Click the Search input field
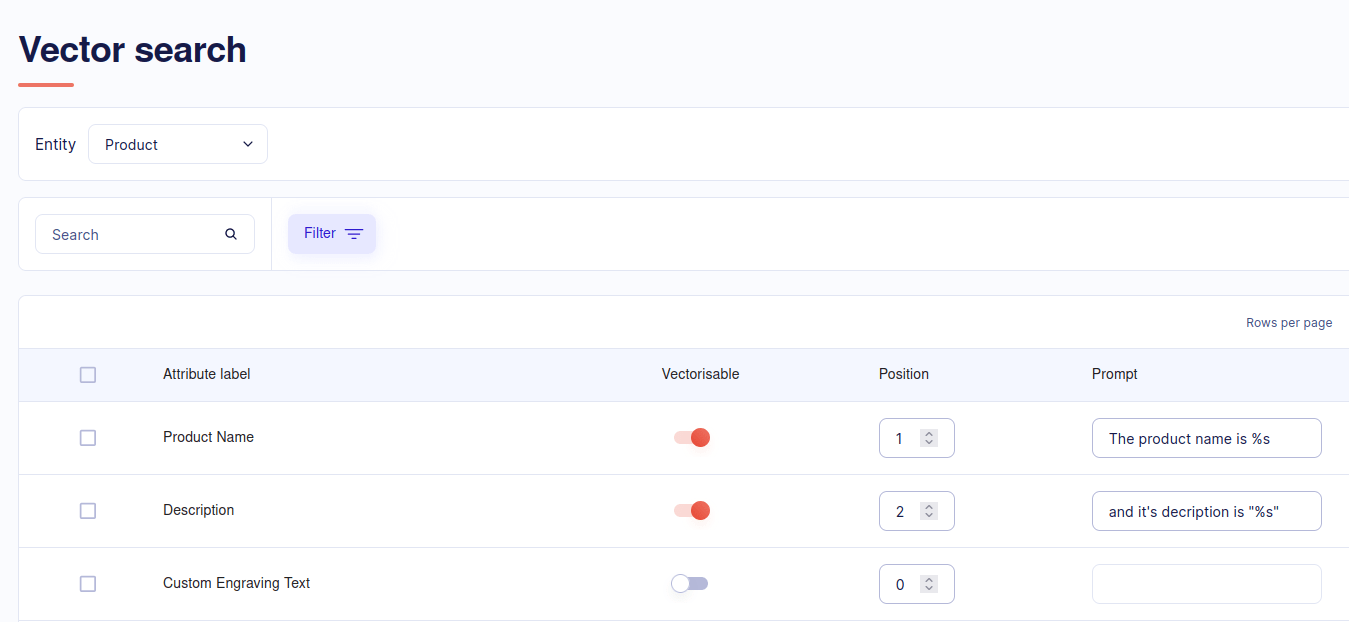1349x622 pixels. 130,233
